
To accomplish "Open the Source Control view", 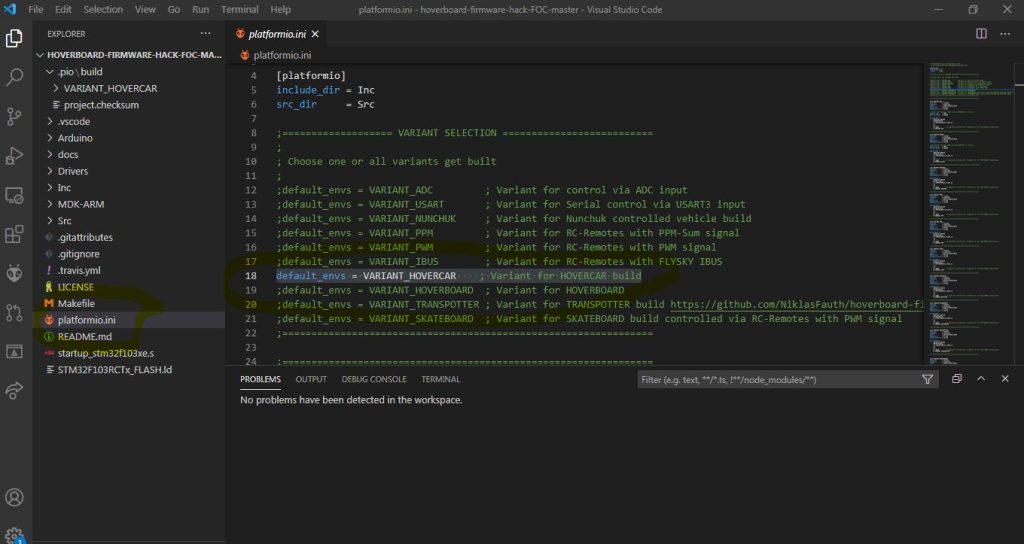I will tap(15, 116).
